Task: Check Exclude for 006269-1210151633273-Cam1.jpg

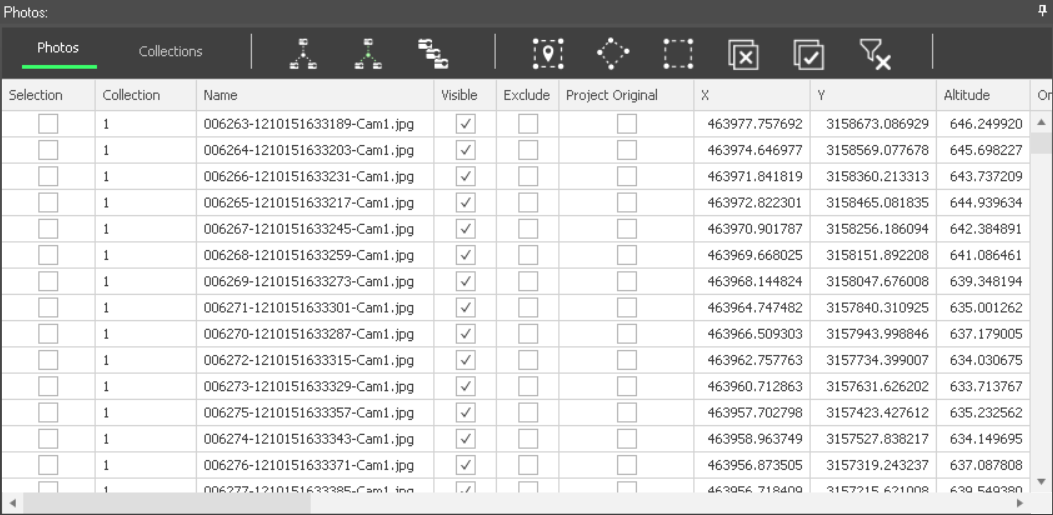Action: coord(528,281)
